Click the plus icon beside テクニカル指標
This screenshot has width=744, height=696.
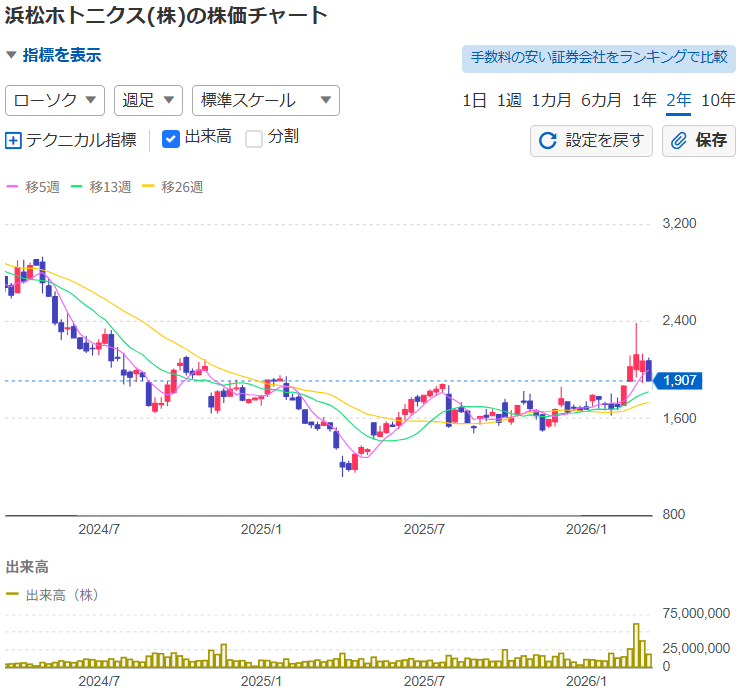tap(13, 140)
